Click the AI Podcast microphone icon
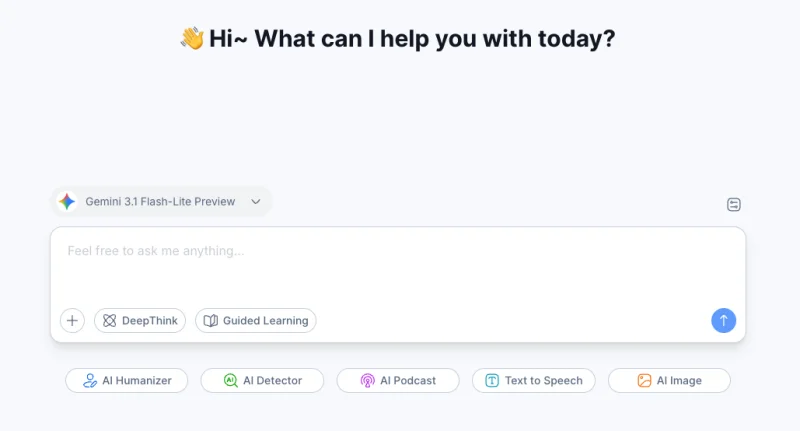Screen dimensions: 800x431 click(x=367, y=381)
